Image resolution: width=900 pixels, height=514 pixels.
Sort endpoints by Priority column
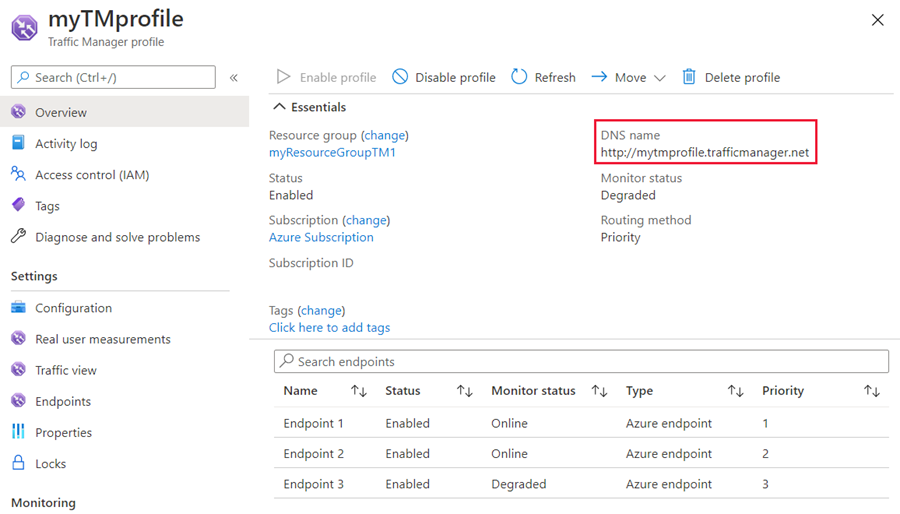[x=871, y=391]
